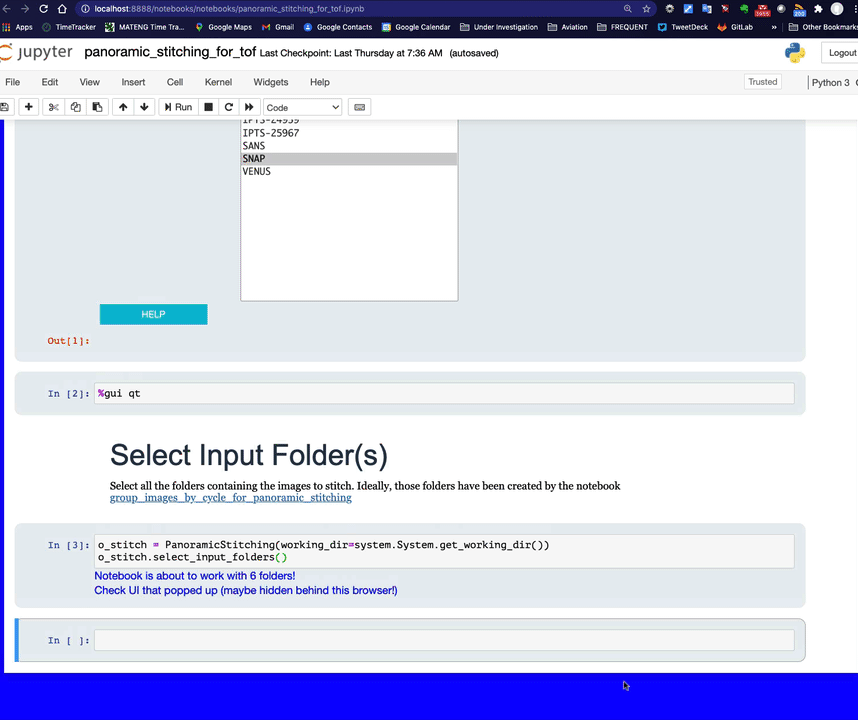Expand the Code cell type dropdown
Viewport: 858px width, 720px height.
click(302, 107)
